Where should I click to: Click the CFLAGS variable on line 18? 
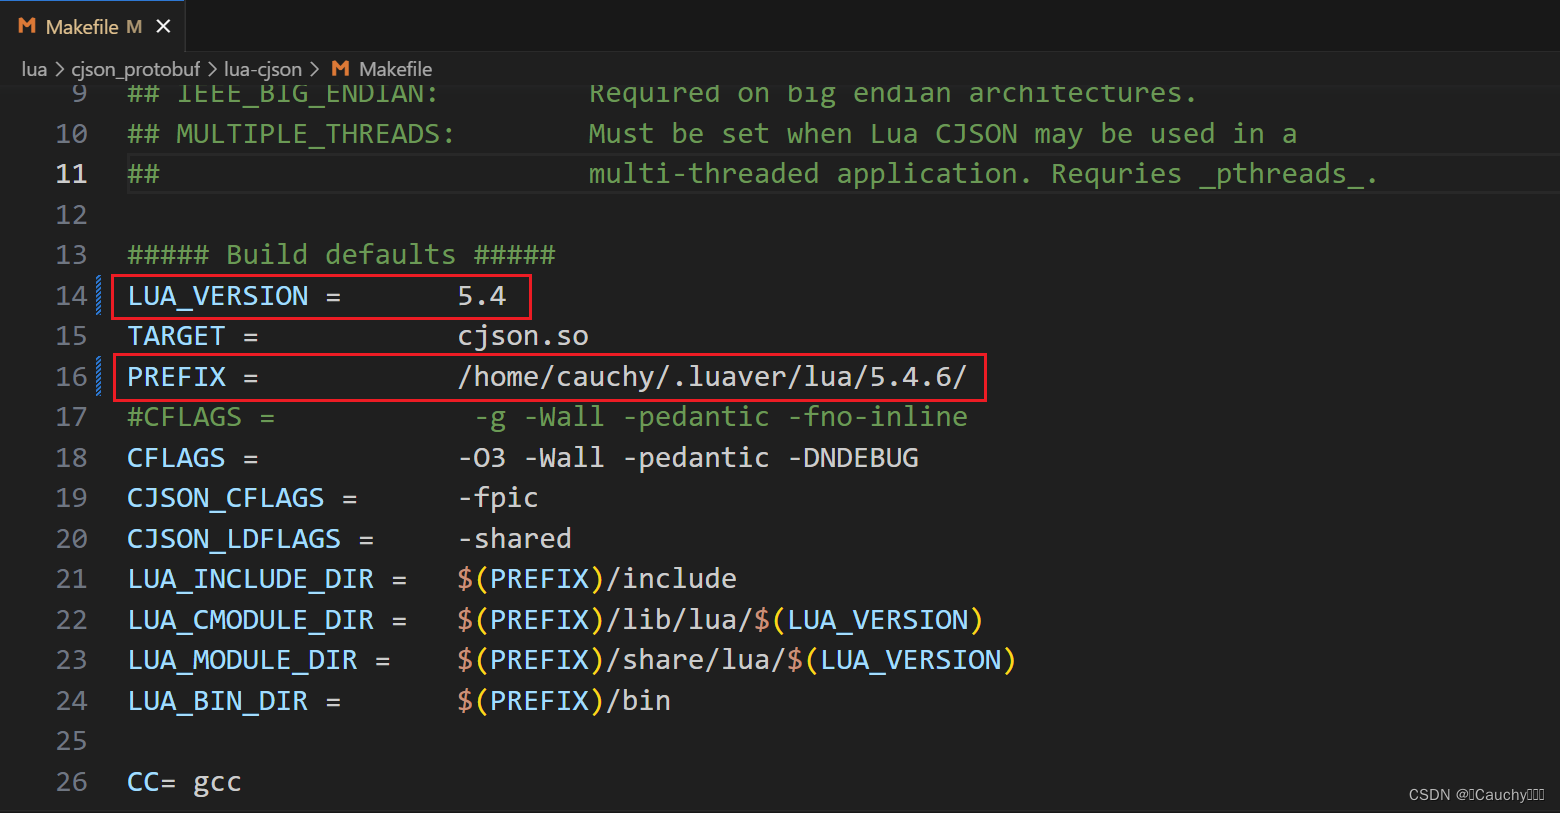click(176, 458)
